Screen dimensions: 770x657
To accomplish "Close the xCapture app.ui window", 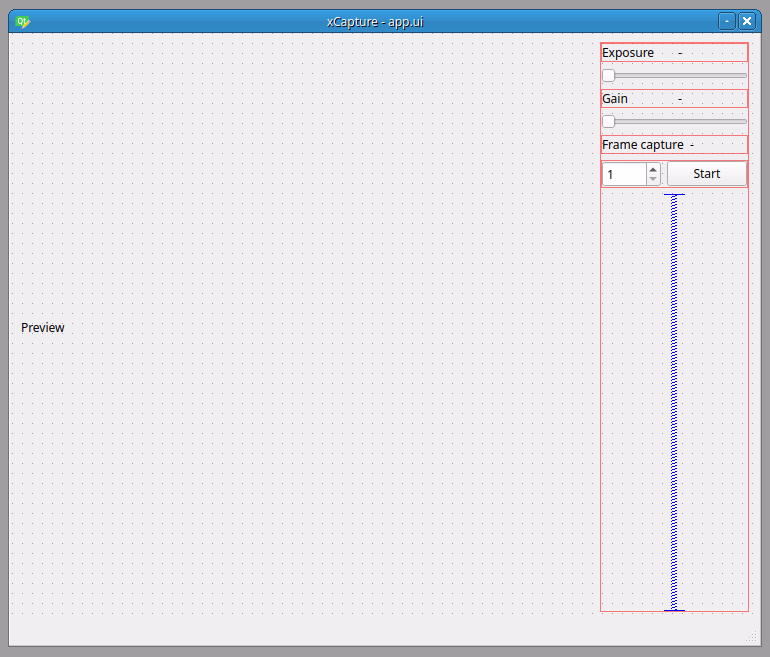I will tap(746, 21).
